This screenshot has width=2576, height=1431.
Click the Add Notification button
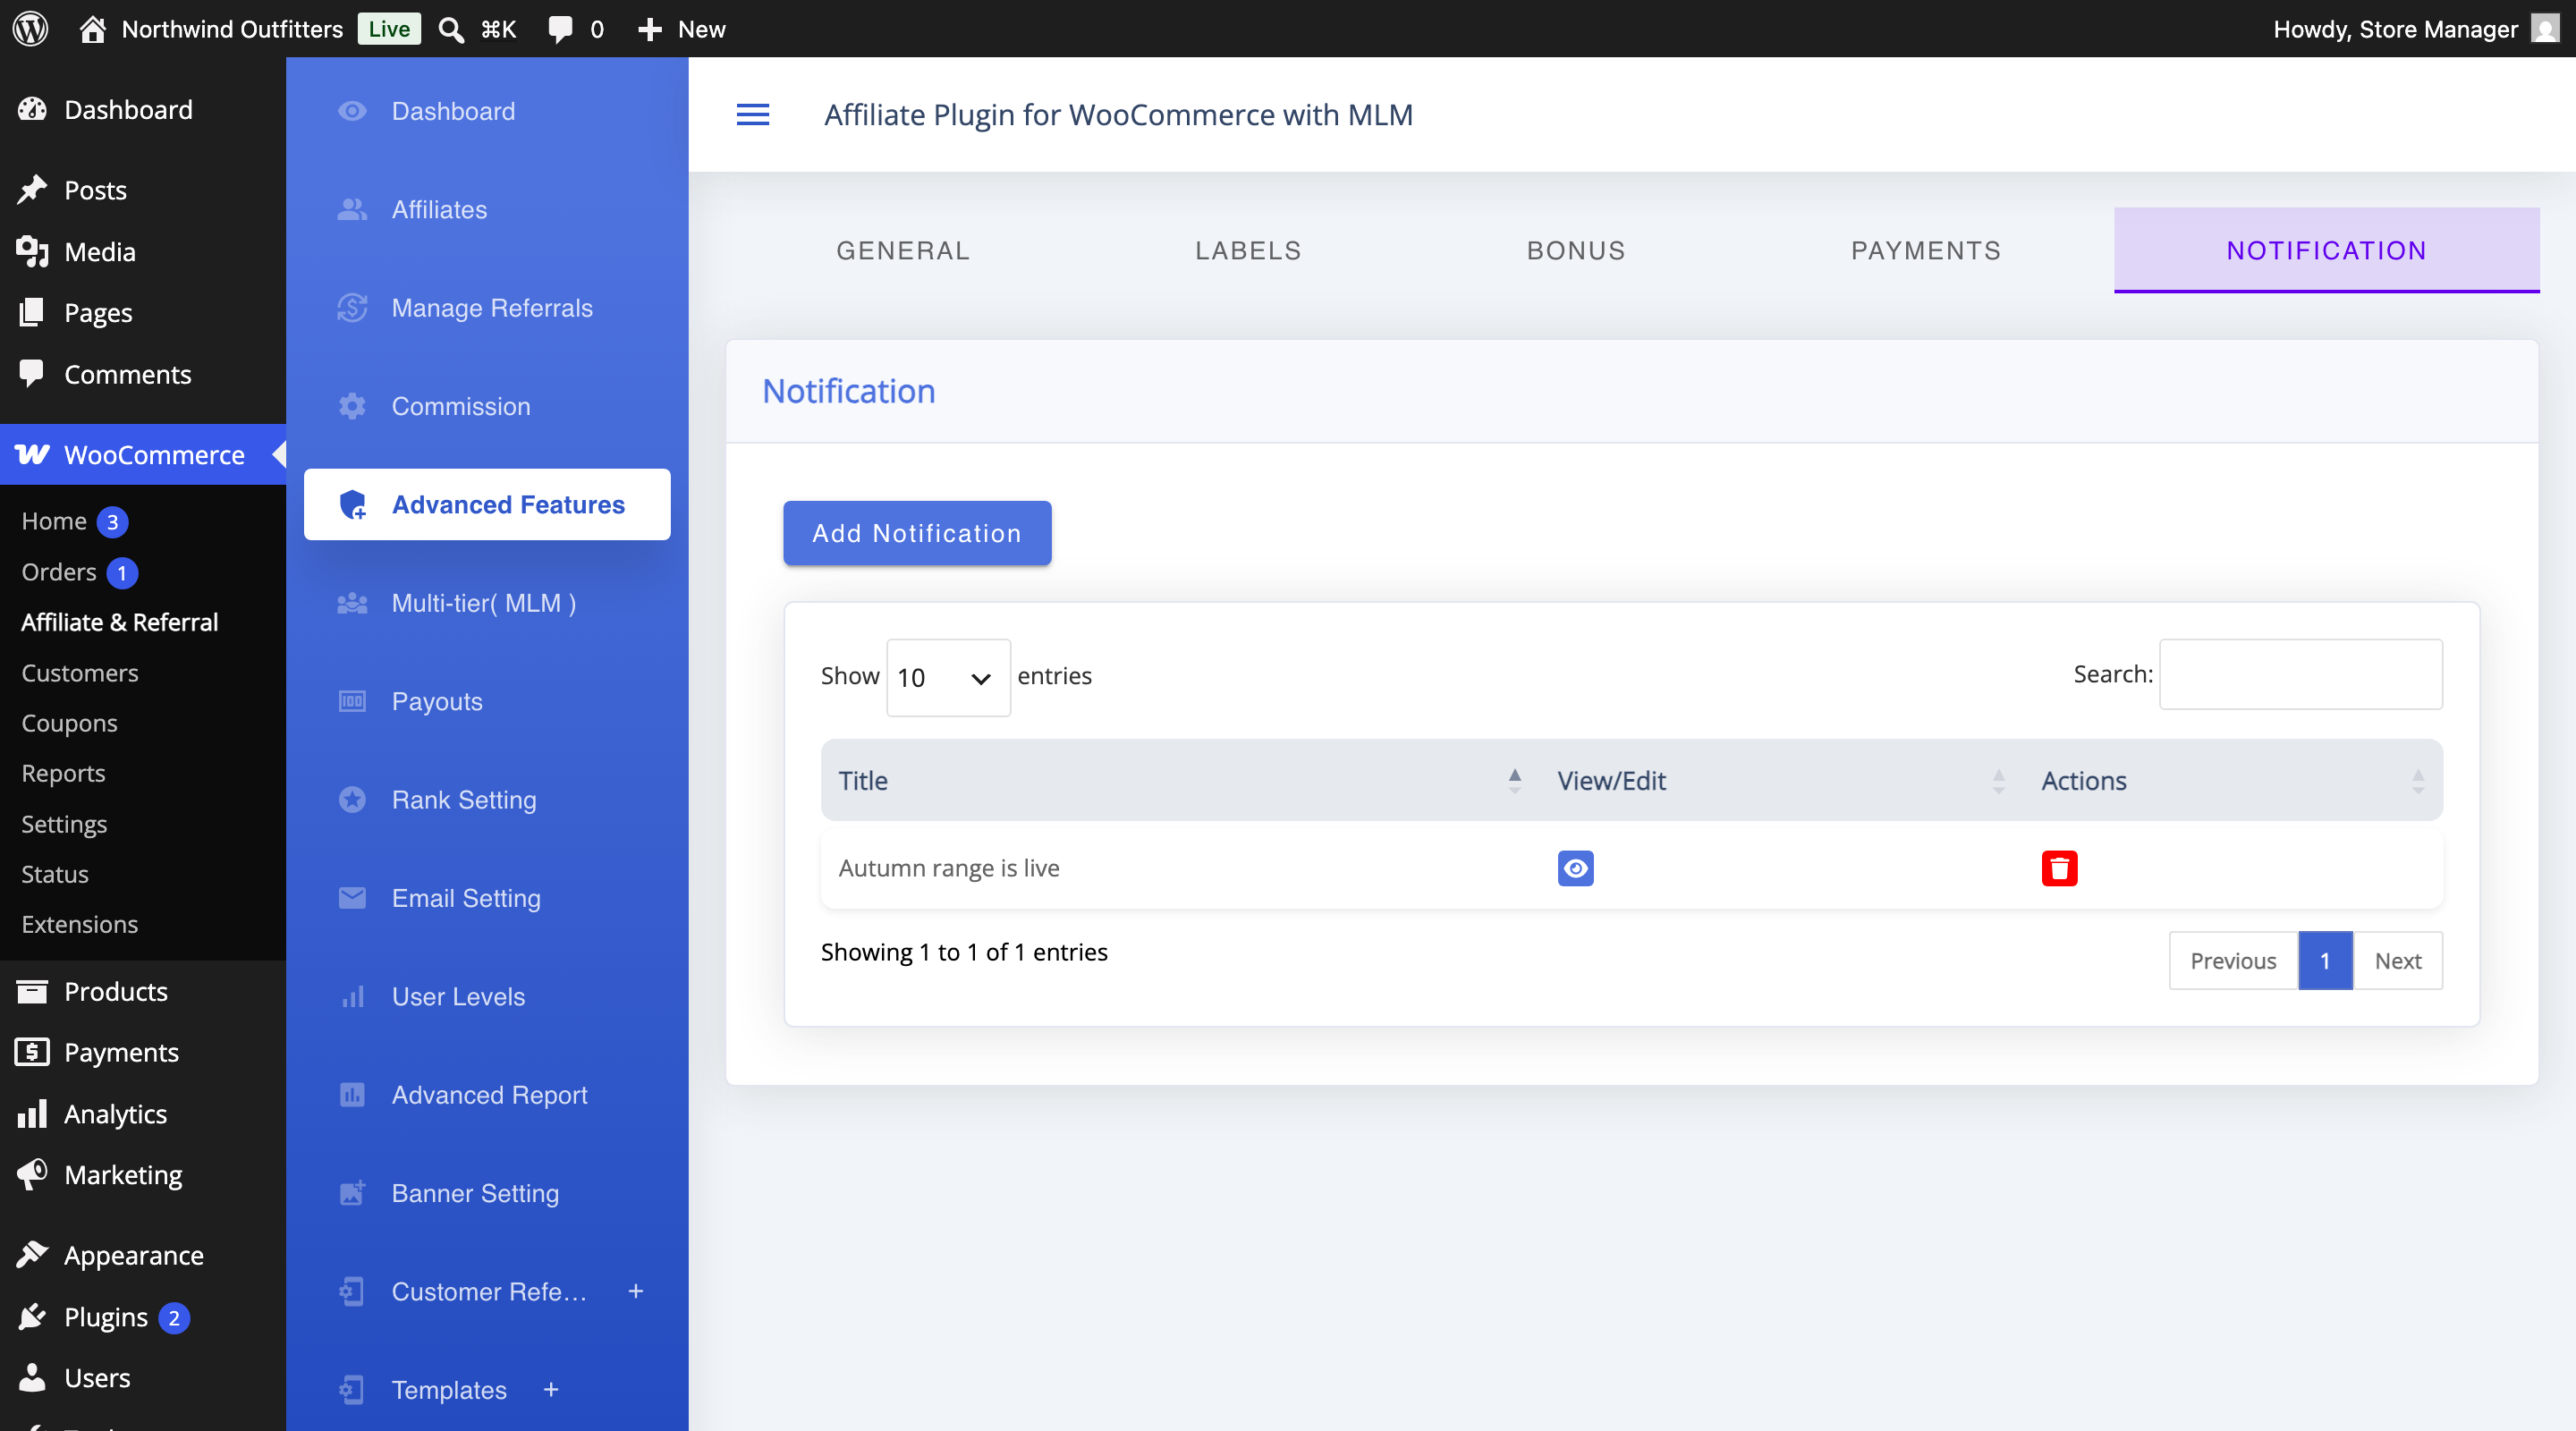[x=917, y=533]
